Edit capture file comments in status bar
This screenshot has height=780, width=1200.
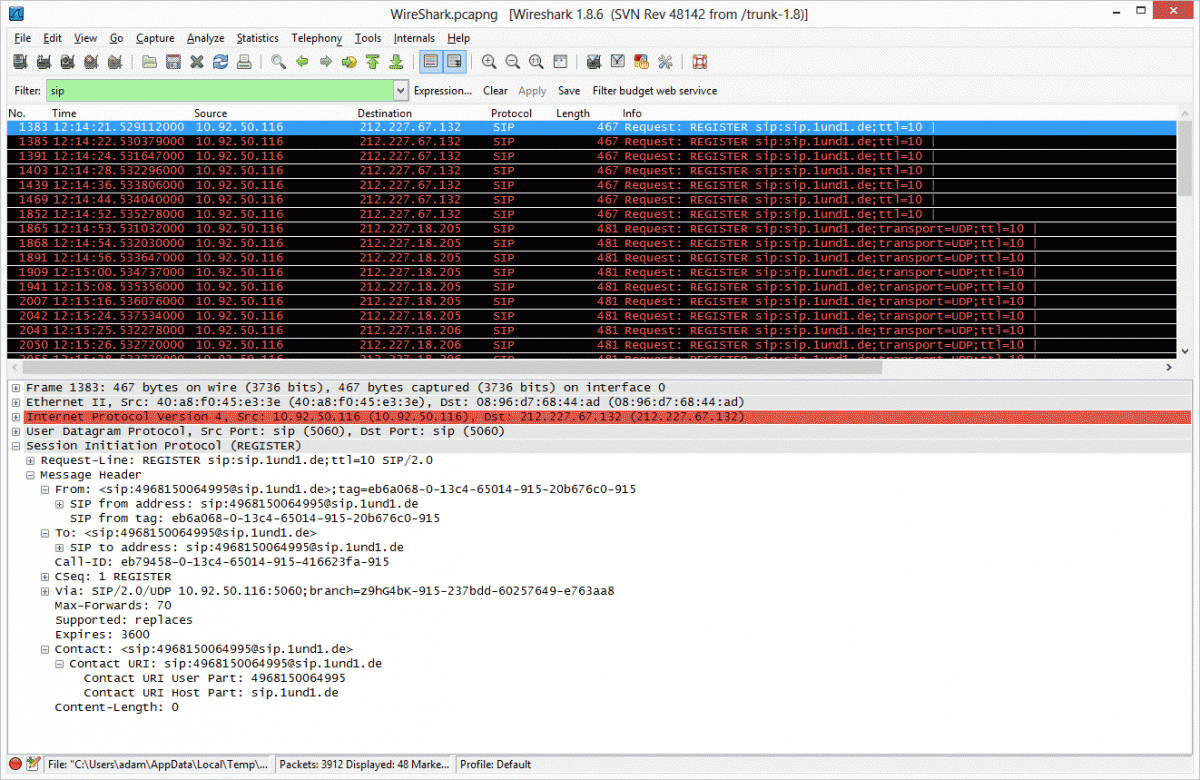point(33,765)
